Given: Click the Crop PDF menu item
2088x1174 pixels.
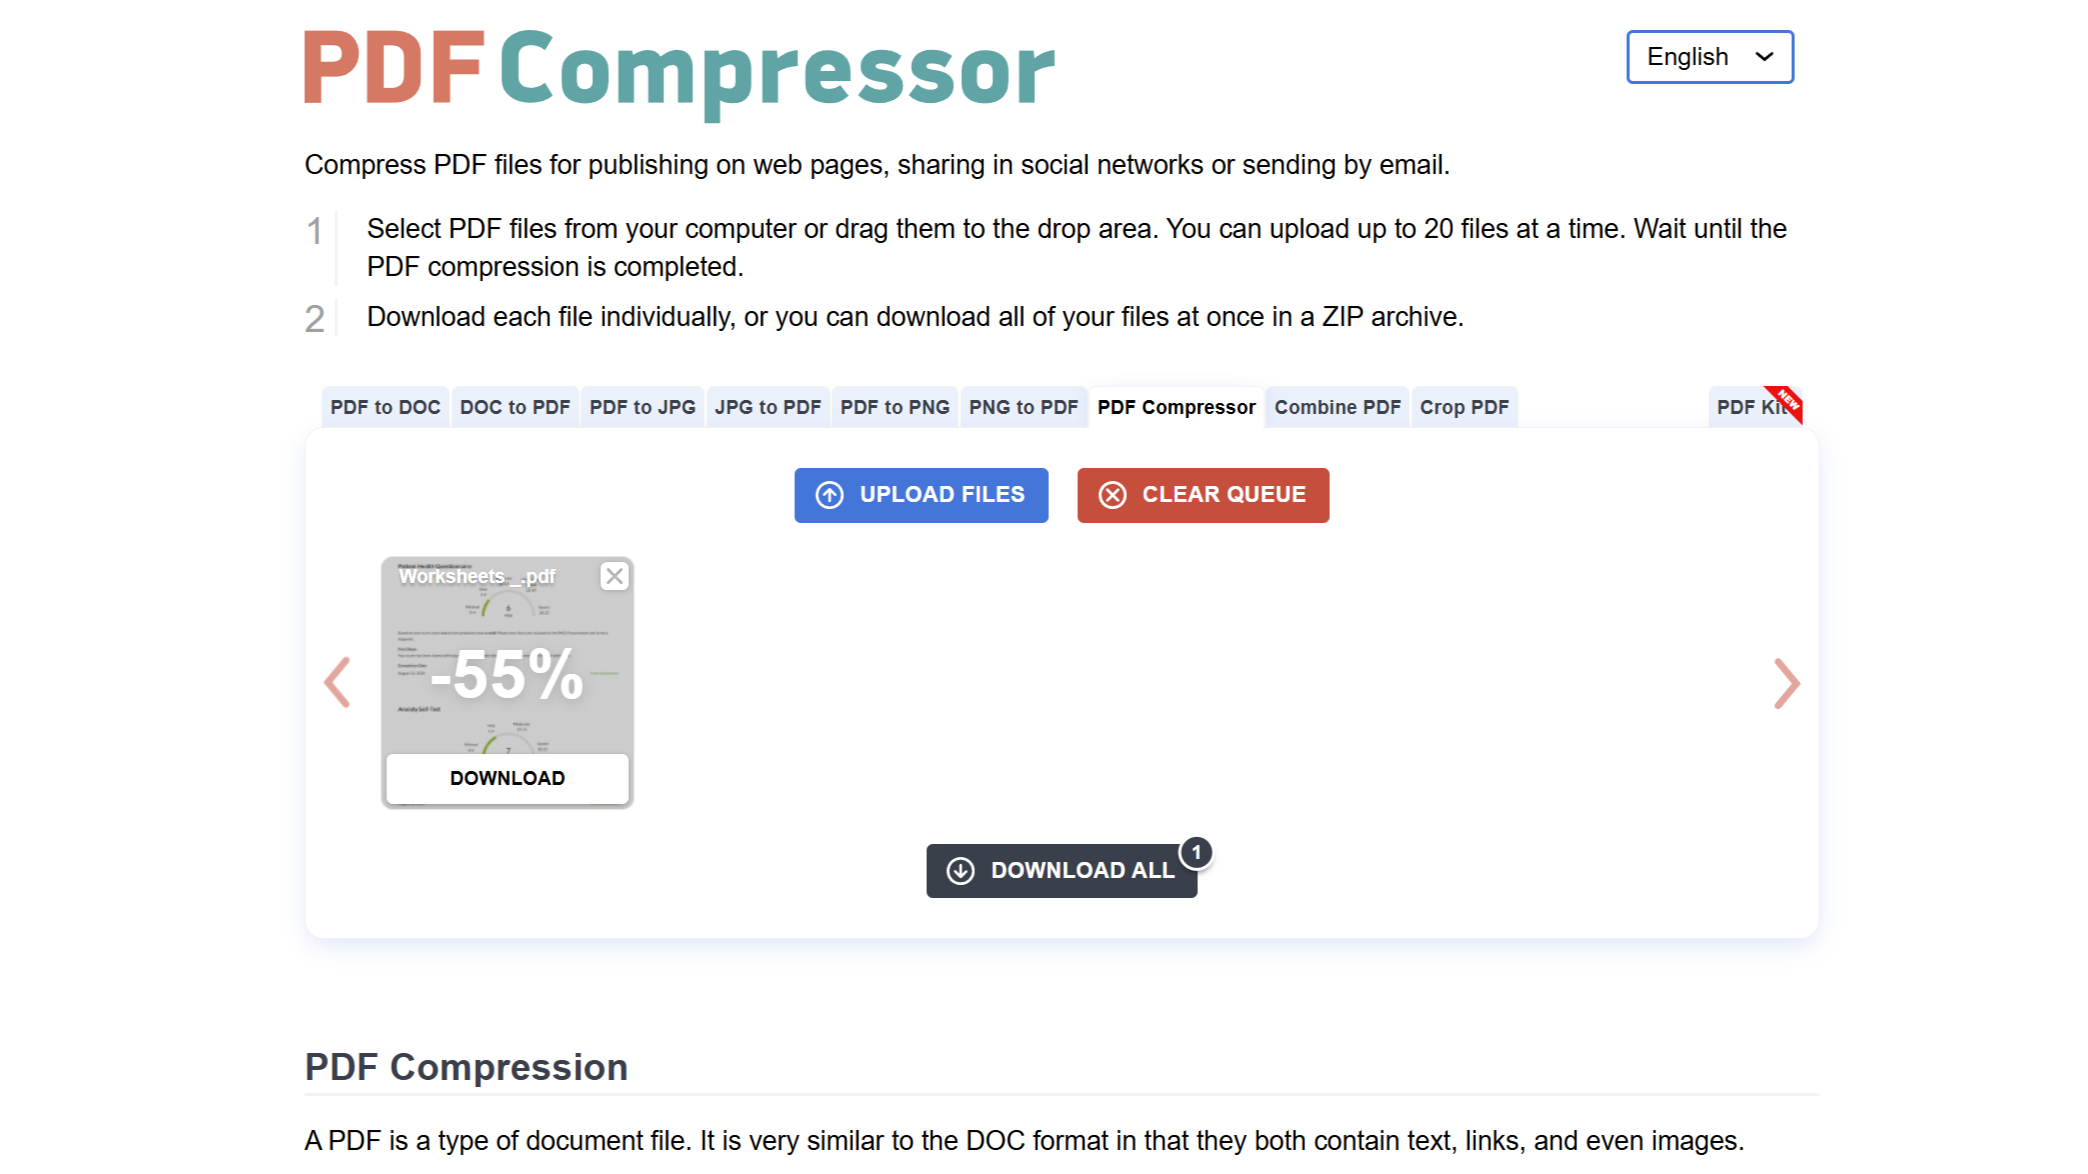Looking at the screenshot, I should point(1466,407).
